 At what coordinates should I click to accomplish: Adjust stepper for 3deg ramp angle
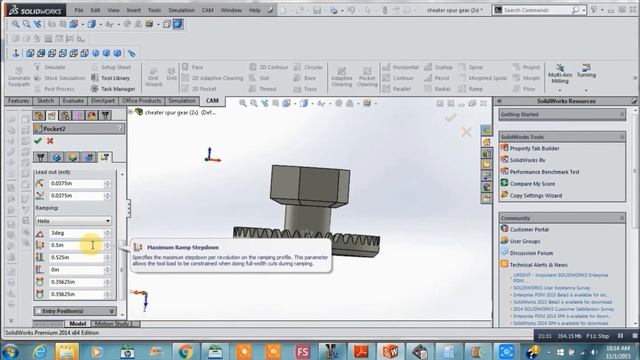click(x=107, y=233)
